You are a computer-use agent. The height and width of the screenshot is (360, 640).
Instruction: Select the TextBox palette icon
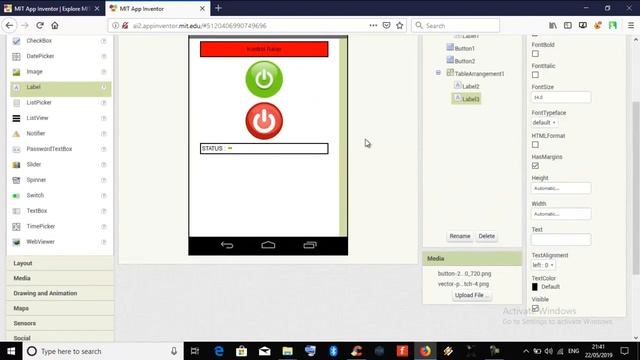(16, 211)
